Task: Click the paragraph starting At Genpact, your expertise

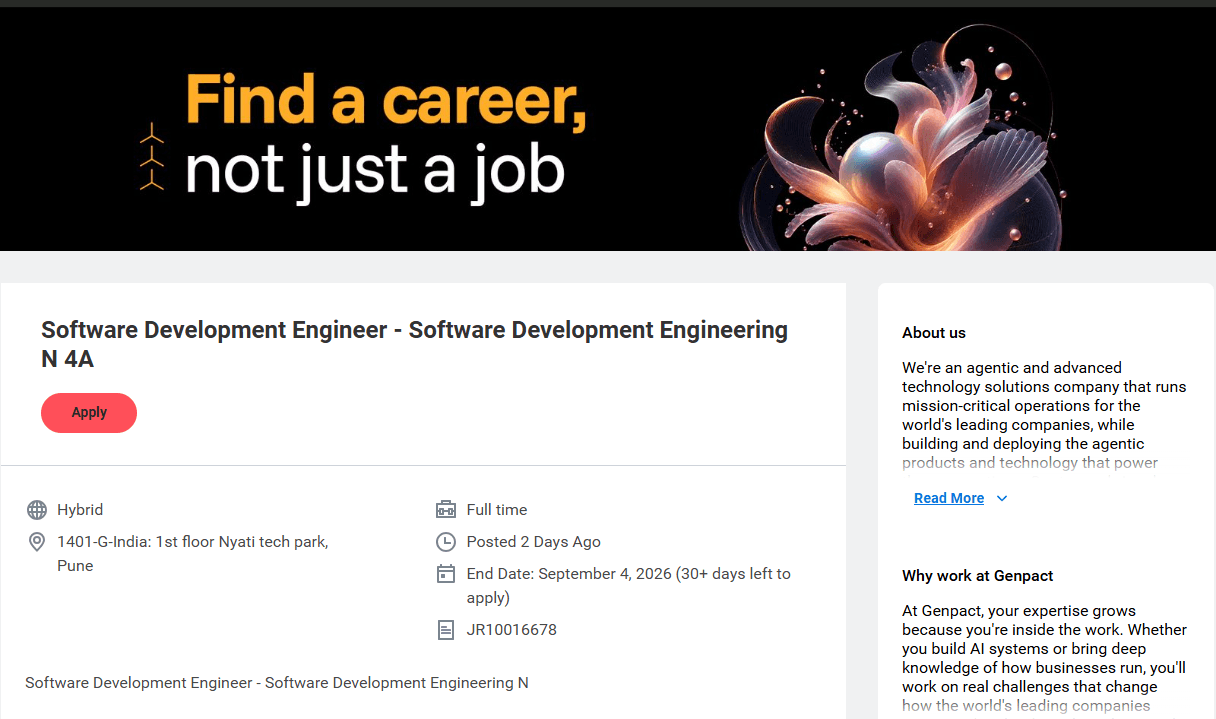Action: point(1045,658)
